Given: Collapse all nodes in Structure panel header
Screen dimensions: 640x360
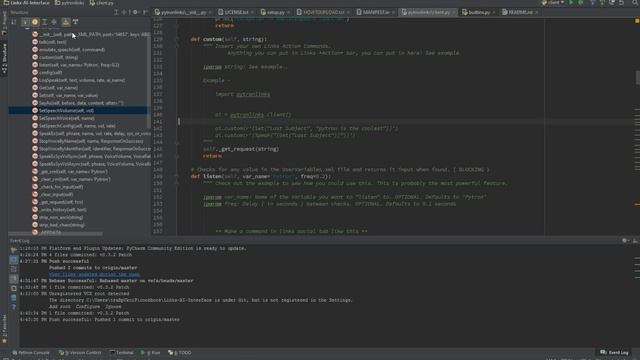Looking at the screenshot, I should pyautogui.click(x=124, y=12).
